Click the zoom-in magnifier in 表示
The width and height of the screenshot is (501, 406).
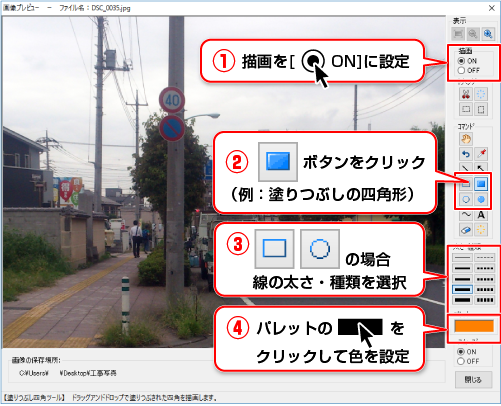point(488,34)
